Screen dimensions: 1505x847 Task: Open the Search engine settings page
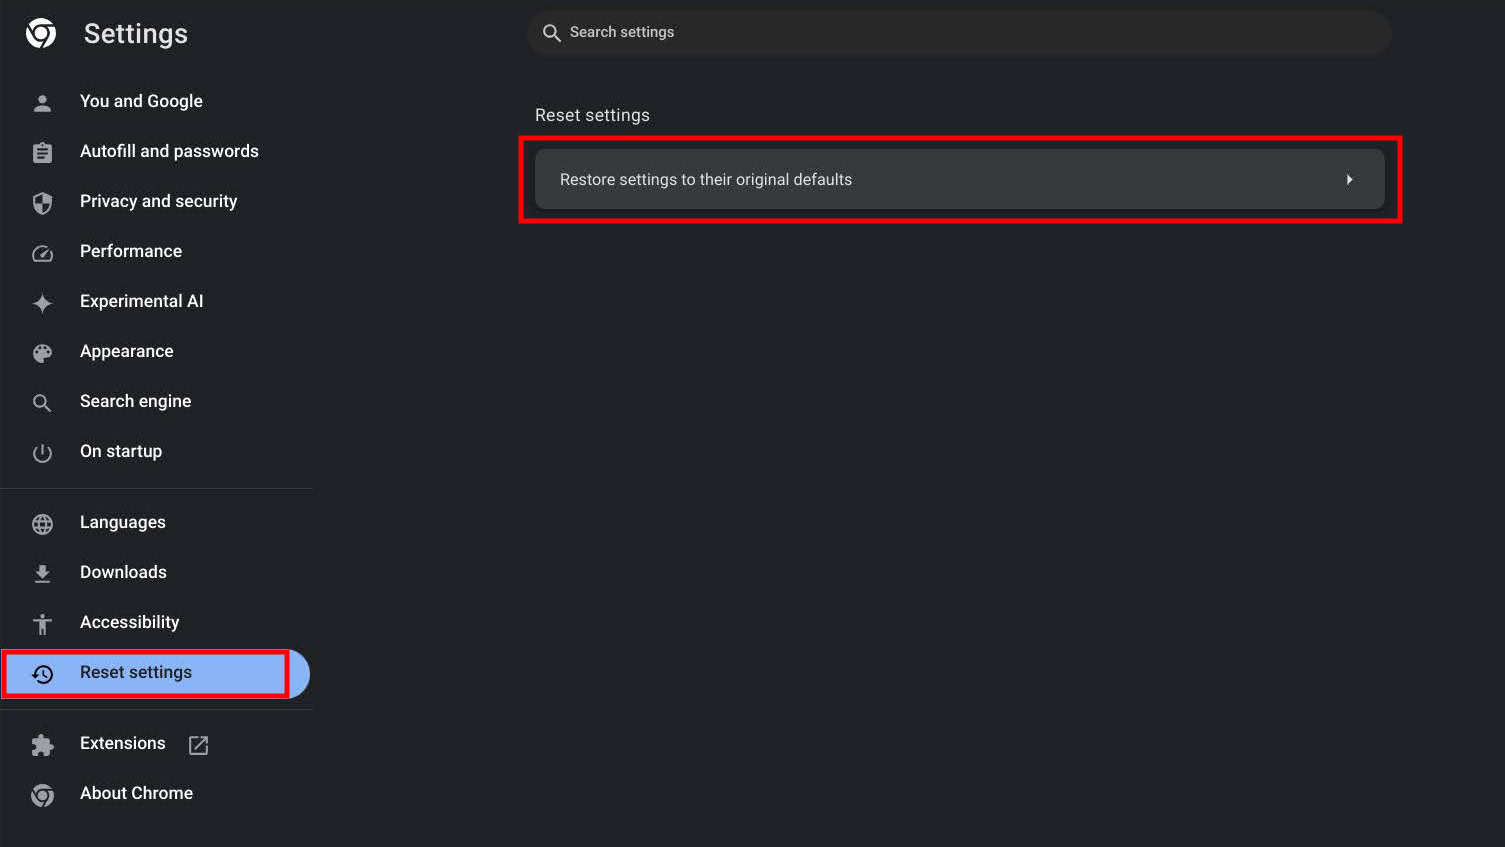pyautogui.click(x=135, y=401)
